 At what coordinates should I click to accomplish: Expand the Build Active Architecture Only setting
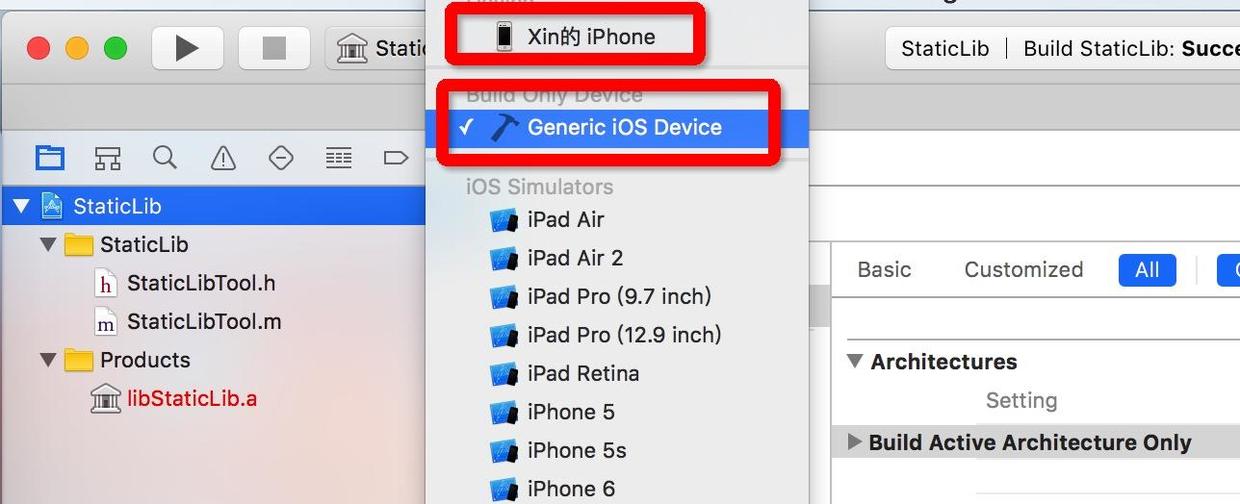tap(854, 442)
